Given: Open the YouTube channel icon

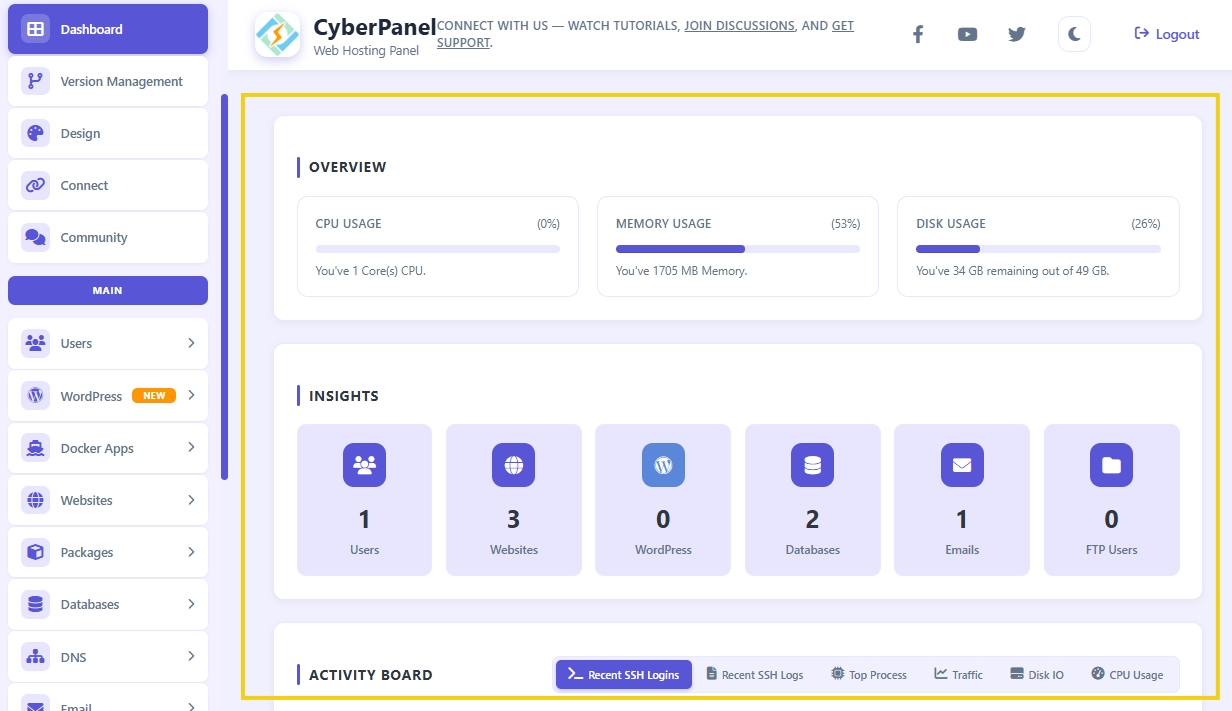Looking at the screenshot, I should point(967,33).
